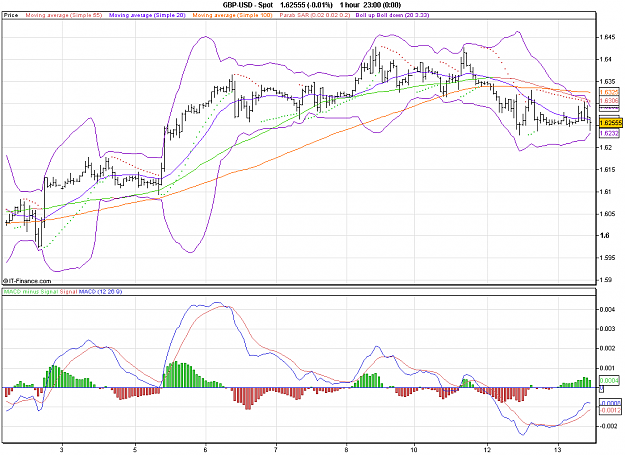Click the green 0.0004 MACD histogram value tag
Screen dimensions: 625x455
(609, 381)
